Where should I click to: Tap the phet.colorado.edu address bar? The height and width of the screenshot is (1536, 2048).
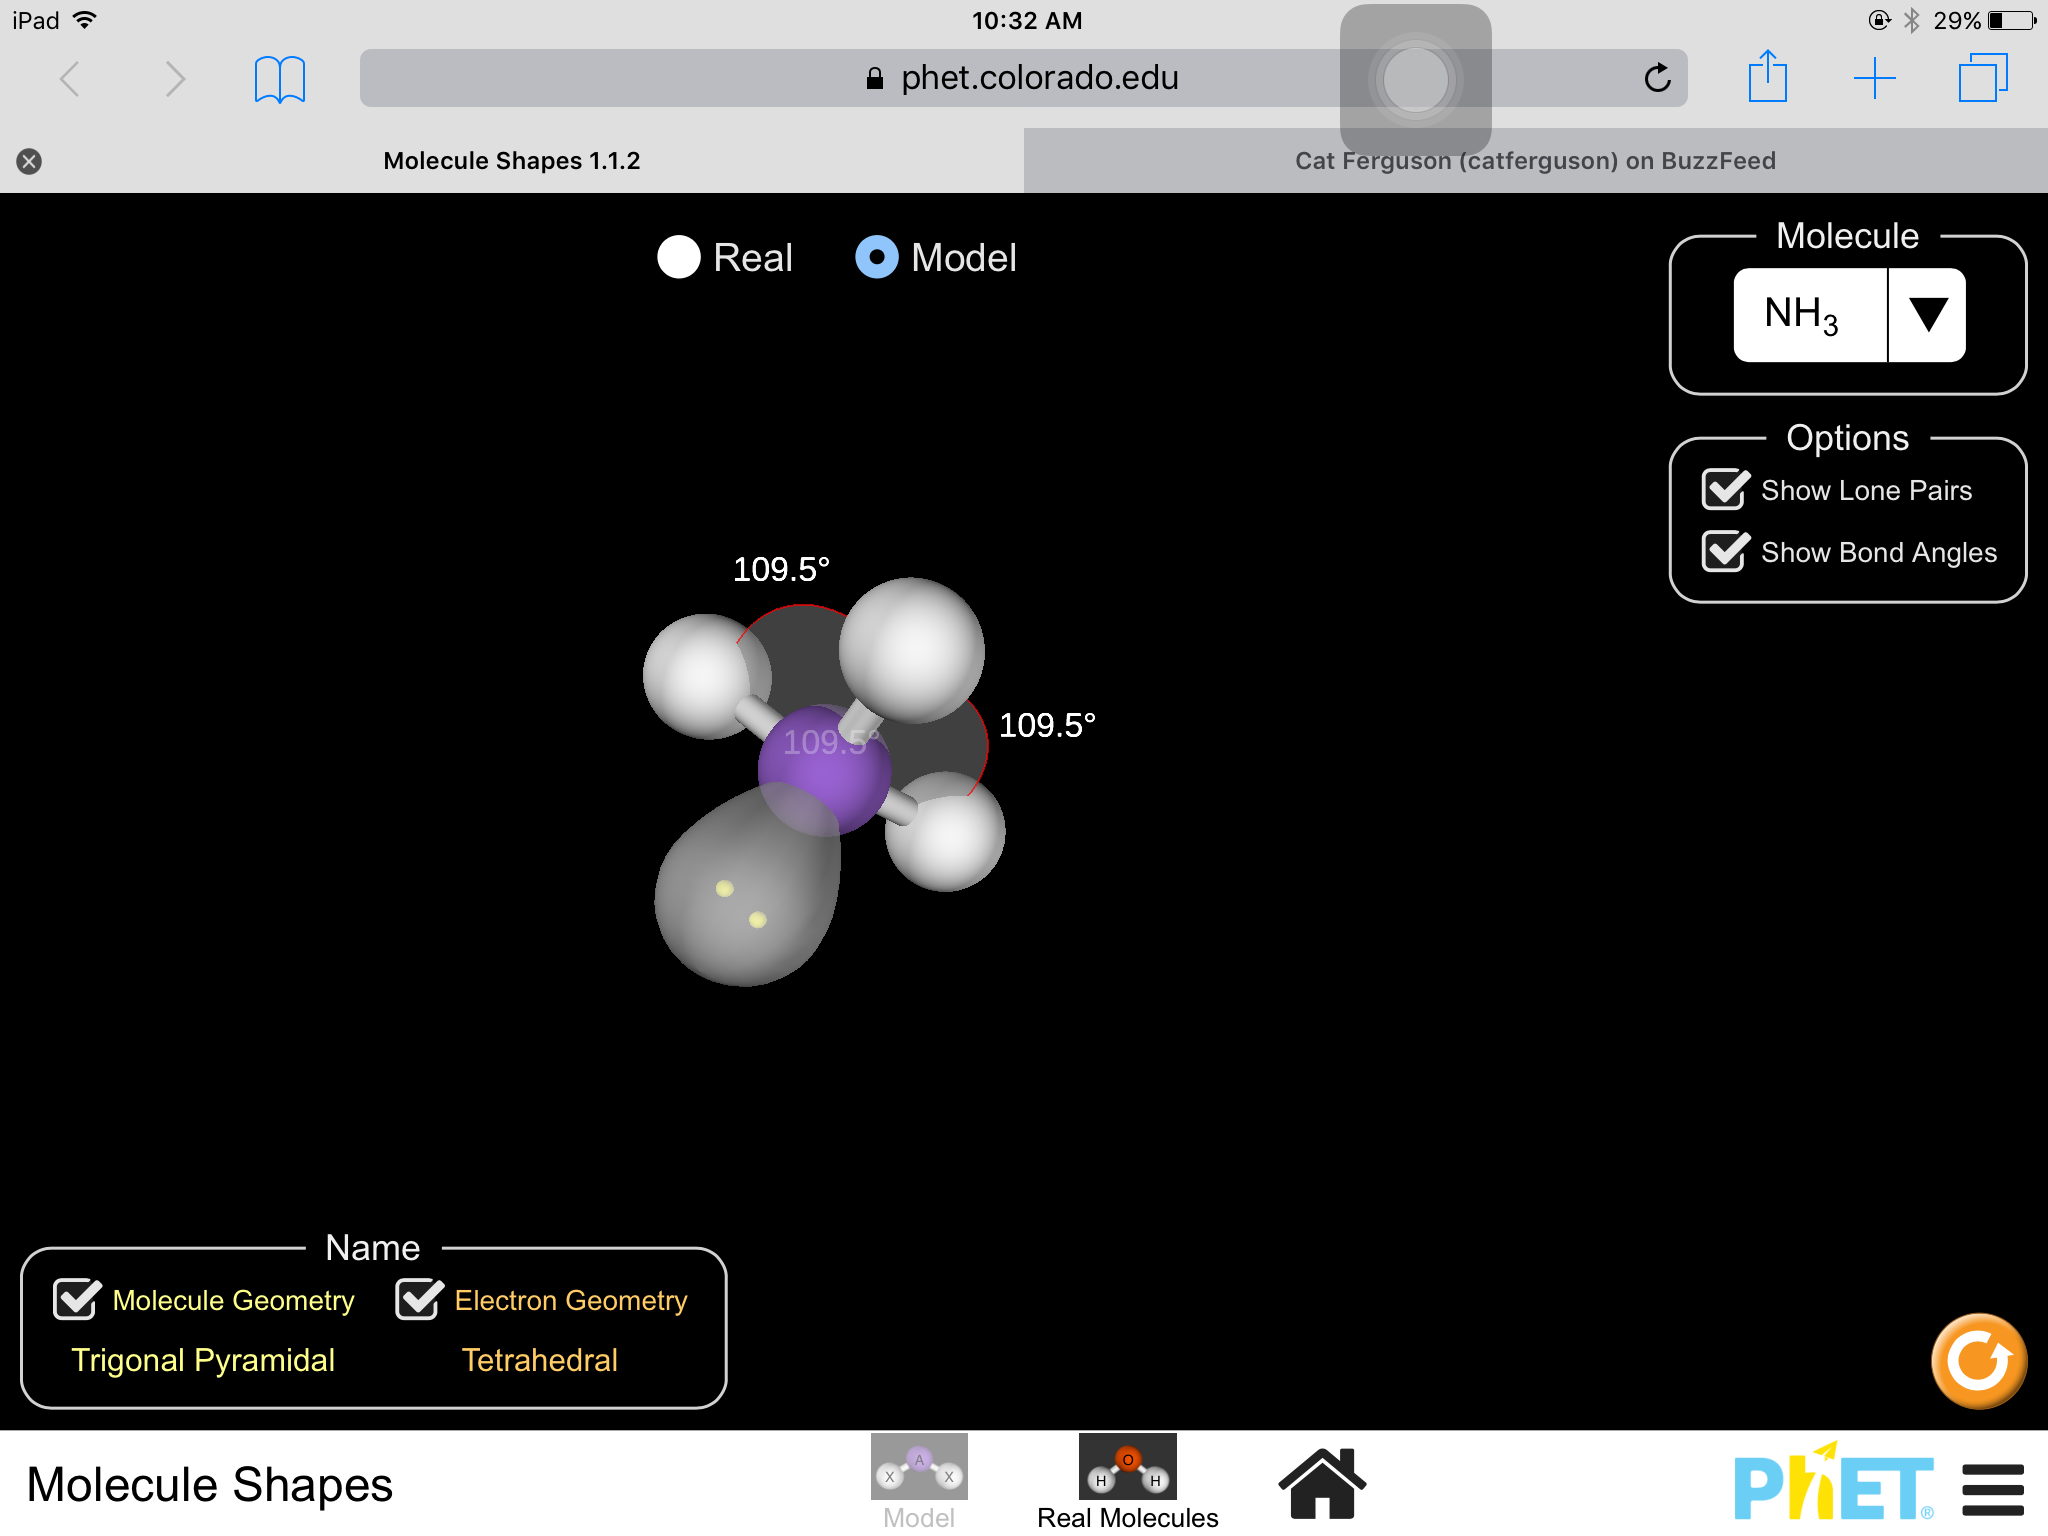[1020, 78]
